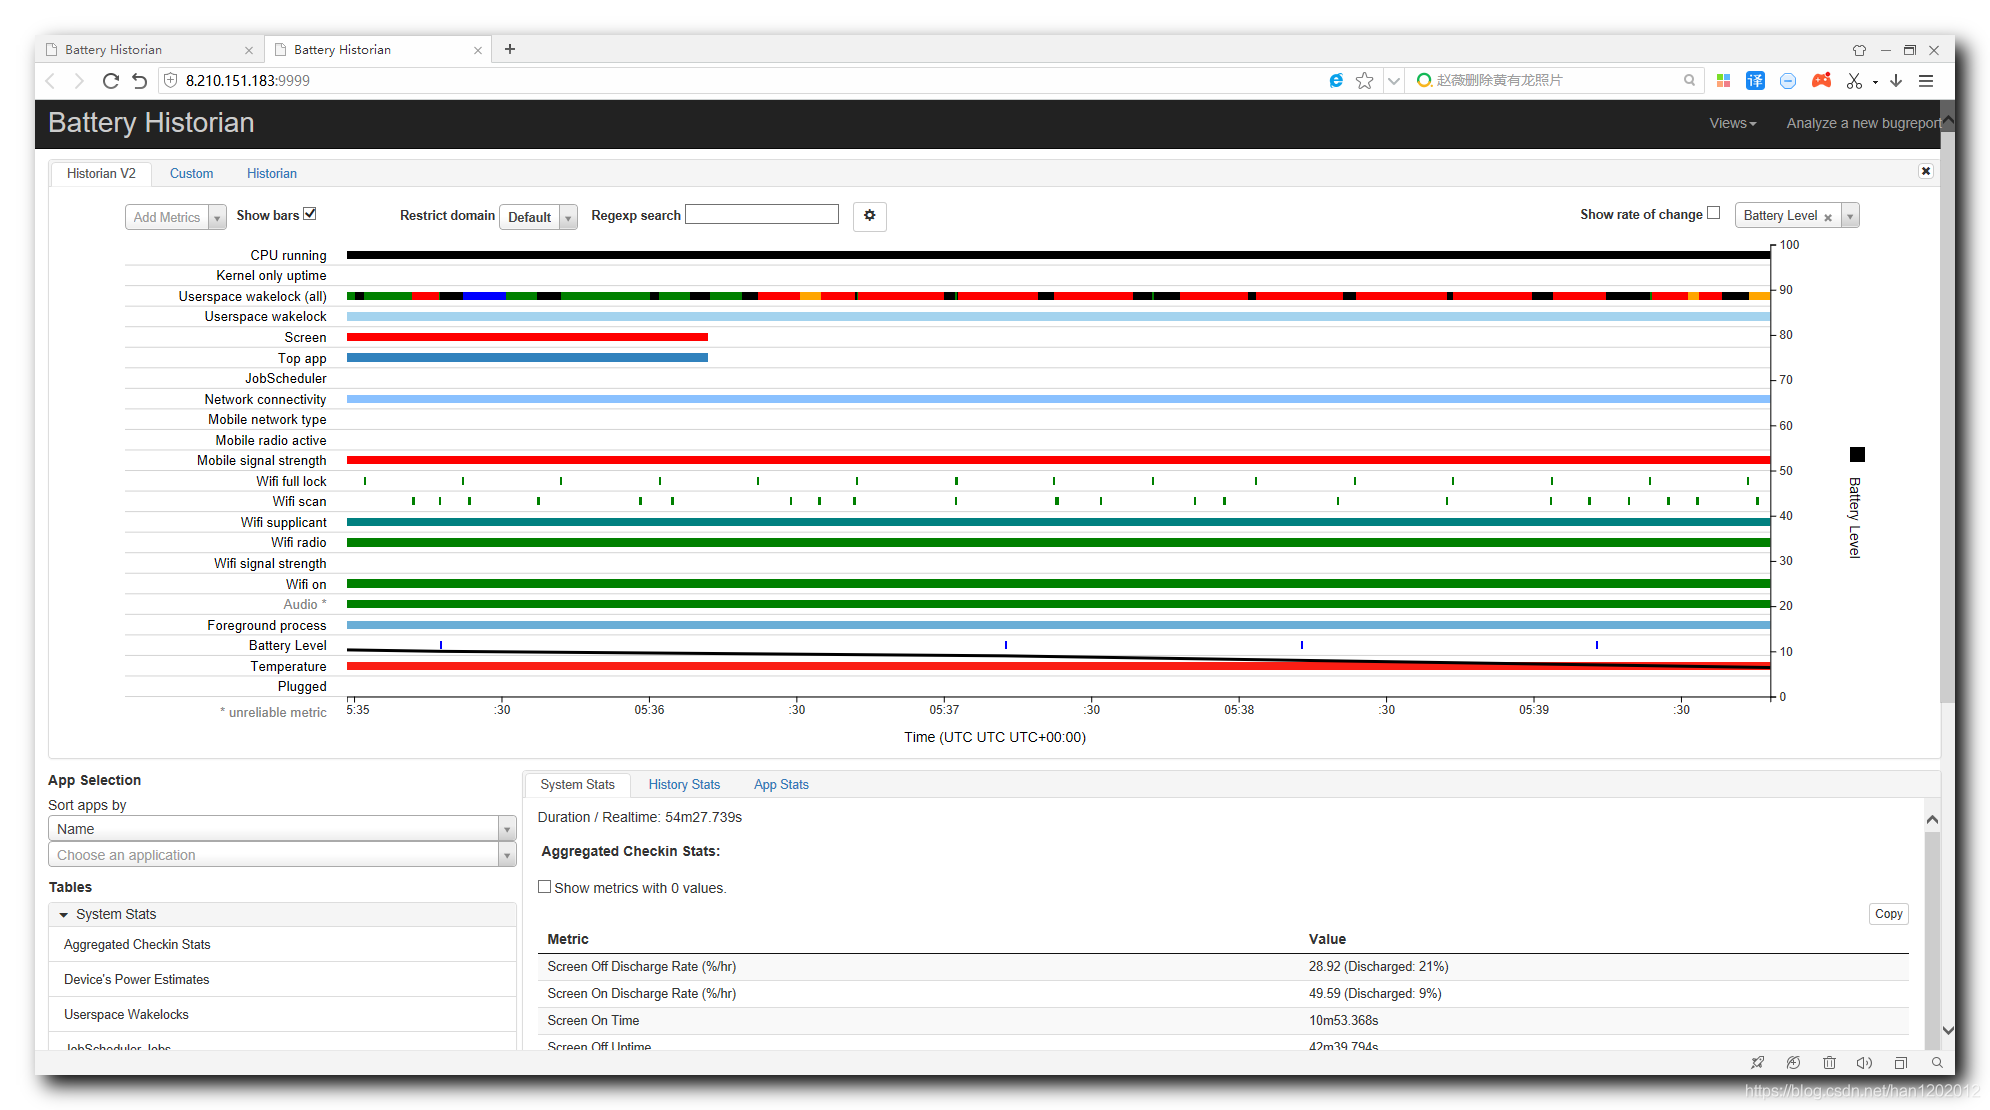Open Aggregated Checkin Stats table

(x=282, y=944)
